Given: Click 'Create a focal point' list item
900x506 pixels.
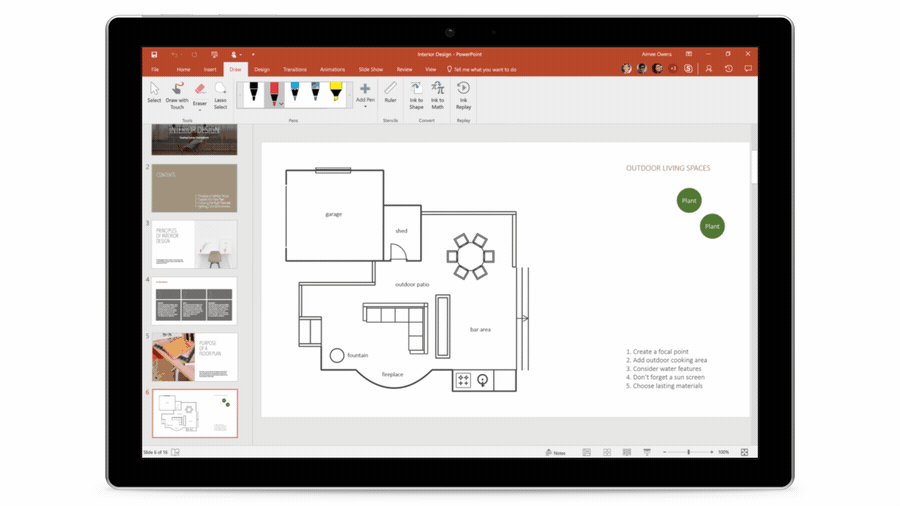Looking at the screenshot, I should click(657, 352).
